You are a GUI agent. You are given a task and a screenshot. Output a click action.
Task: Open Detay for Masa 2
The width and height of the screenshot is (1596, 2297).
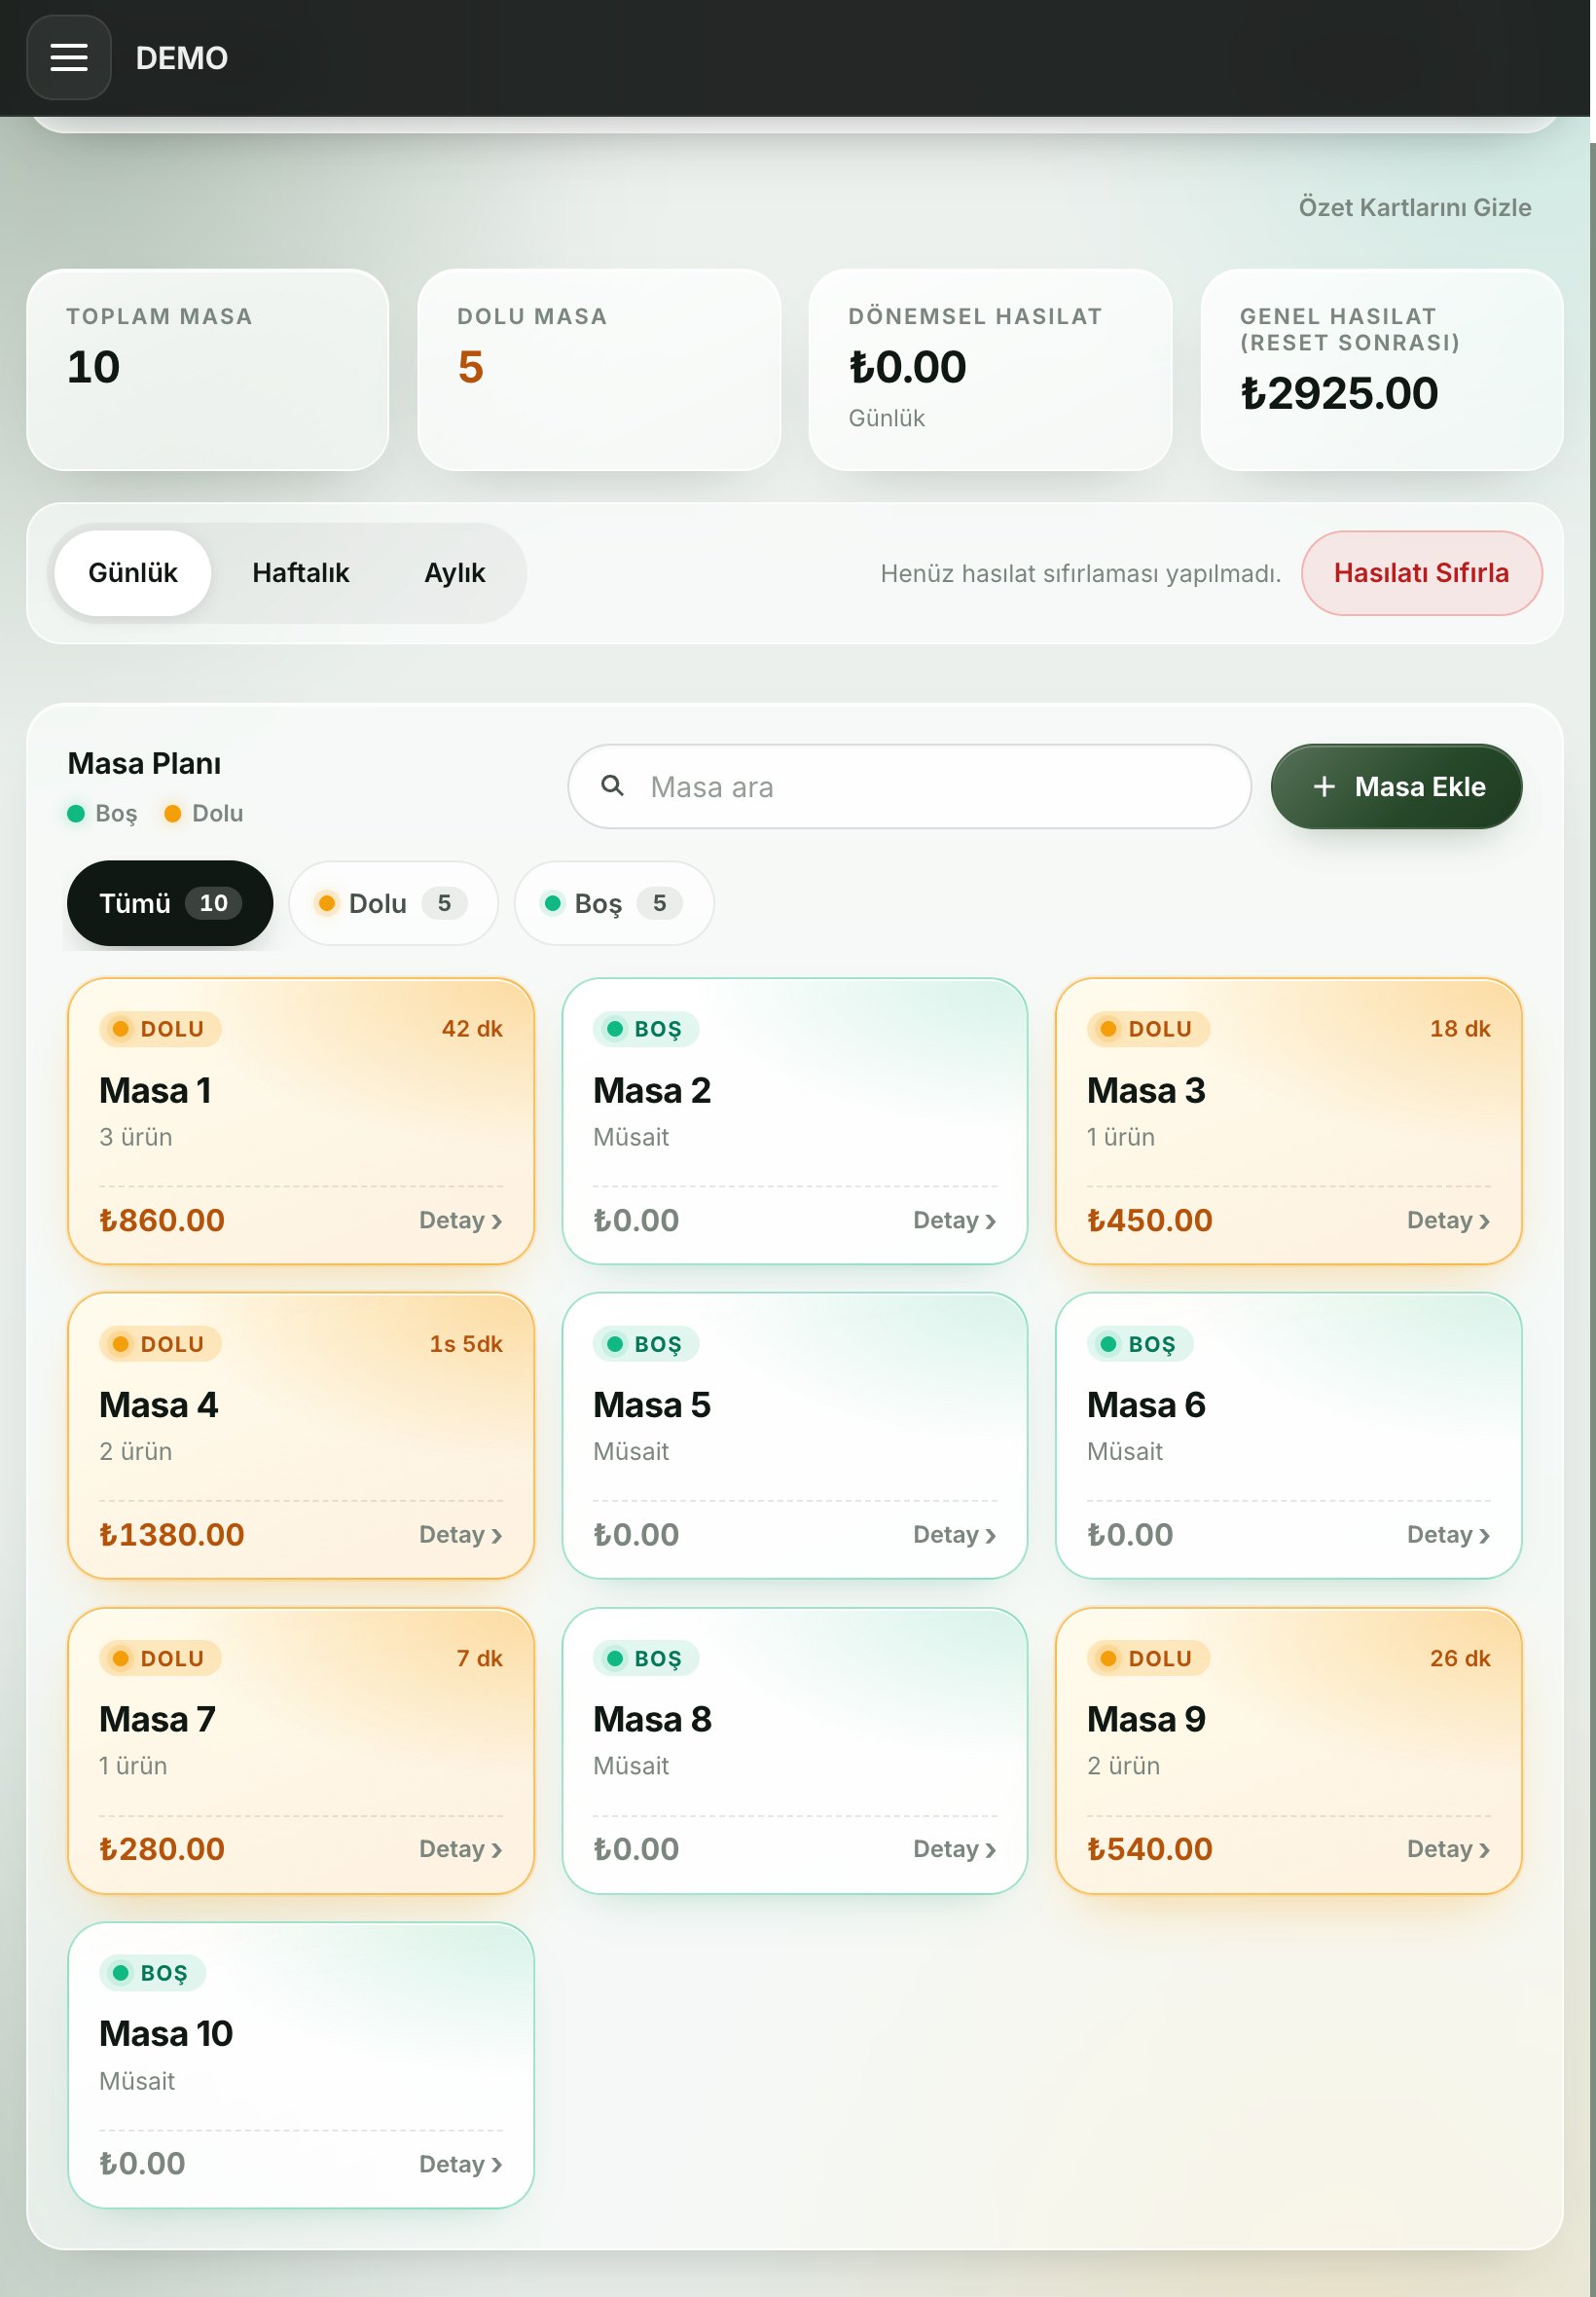coord(954,1220)
